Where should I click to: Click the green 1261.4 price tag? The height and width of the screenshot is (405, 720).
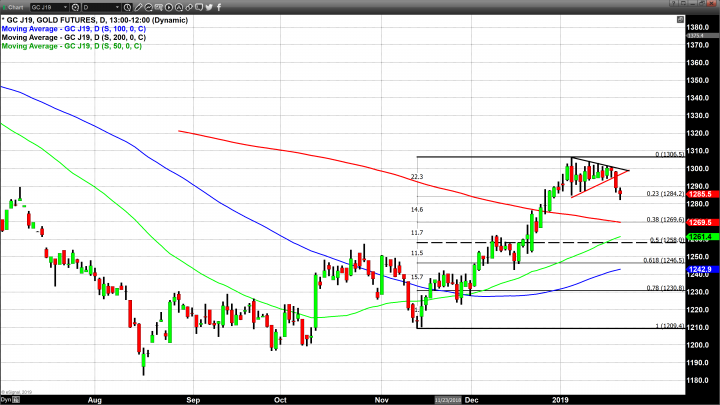pos(703,237)
